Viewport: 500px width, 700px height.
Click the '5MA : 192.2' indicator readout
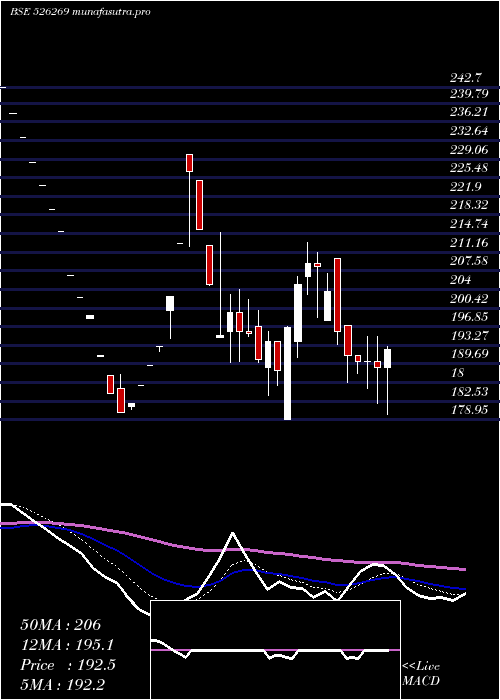coord(63,685)
